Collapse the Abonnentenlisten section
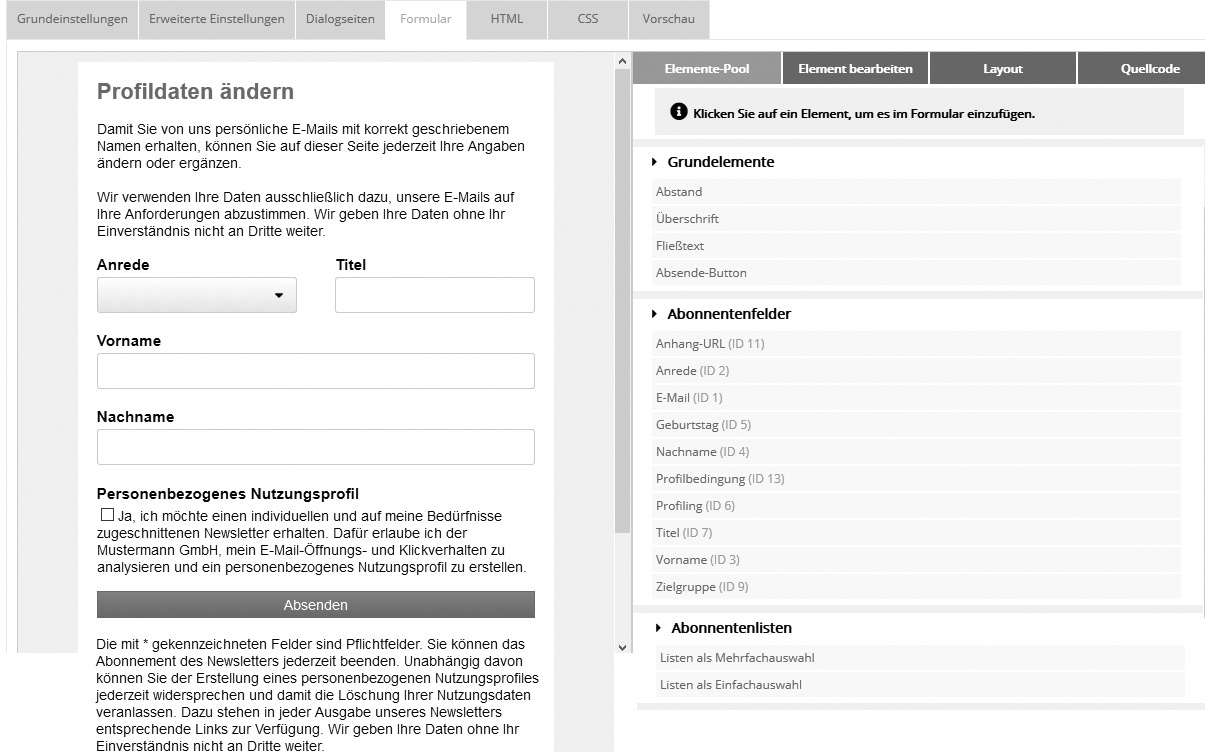This screenshot has height=752, width=1205. [x=659, y=628]
